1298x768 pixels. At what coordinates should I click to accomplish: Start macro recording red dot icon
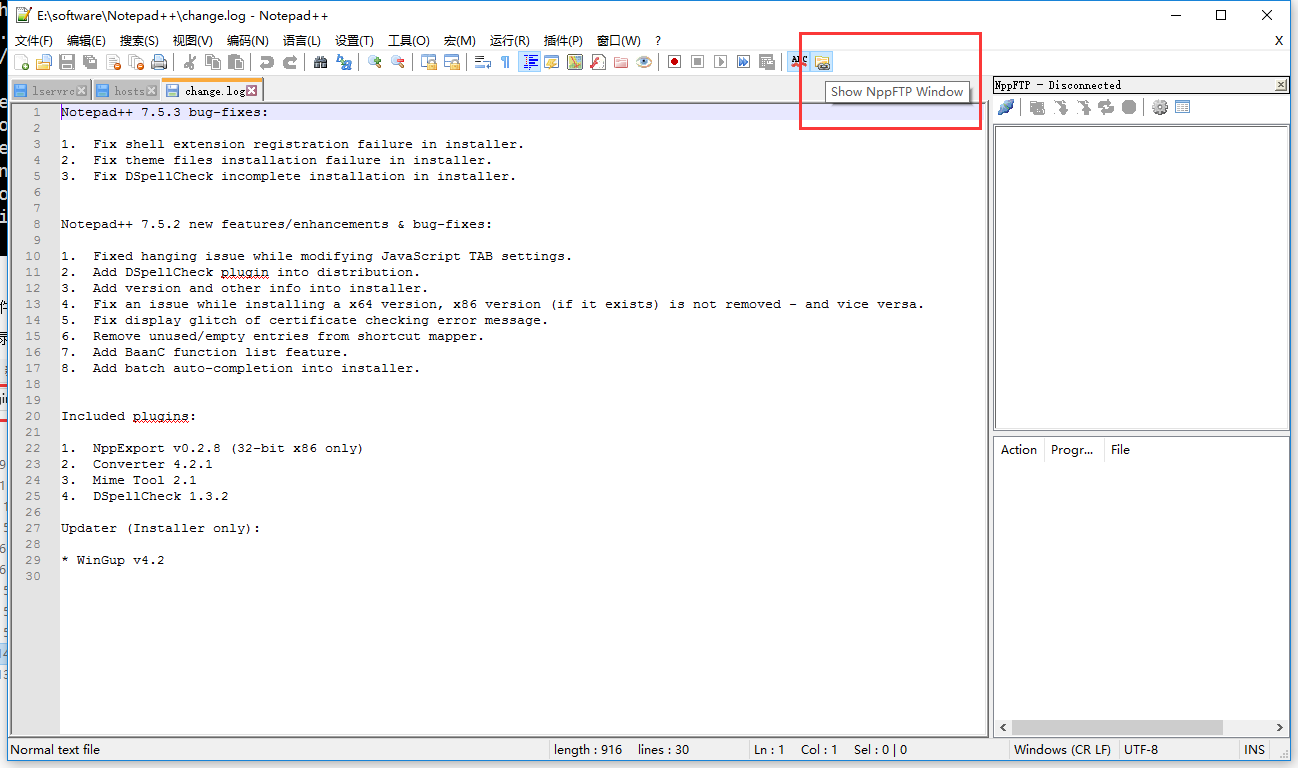click(x=675, y=62)
